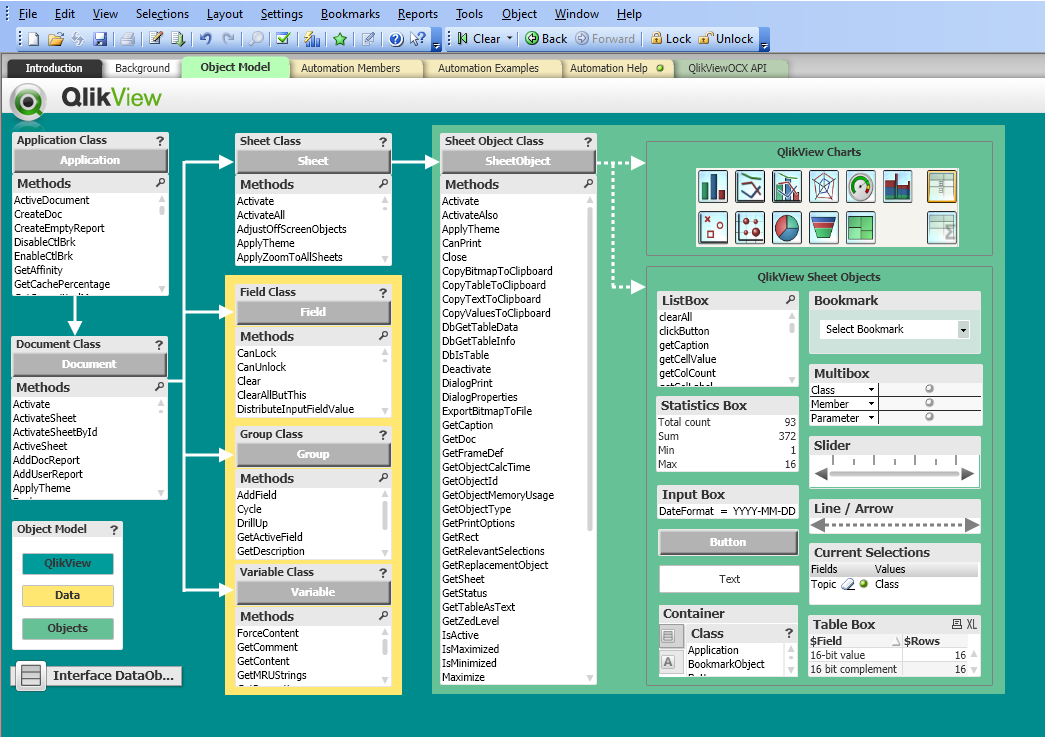
Task: Select the Grid Chart icon
Action: pyautogui.click(x=750, y=227)
